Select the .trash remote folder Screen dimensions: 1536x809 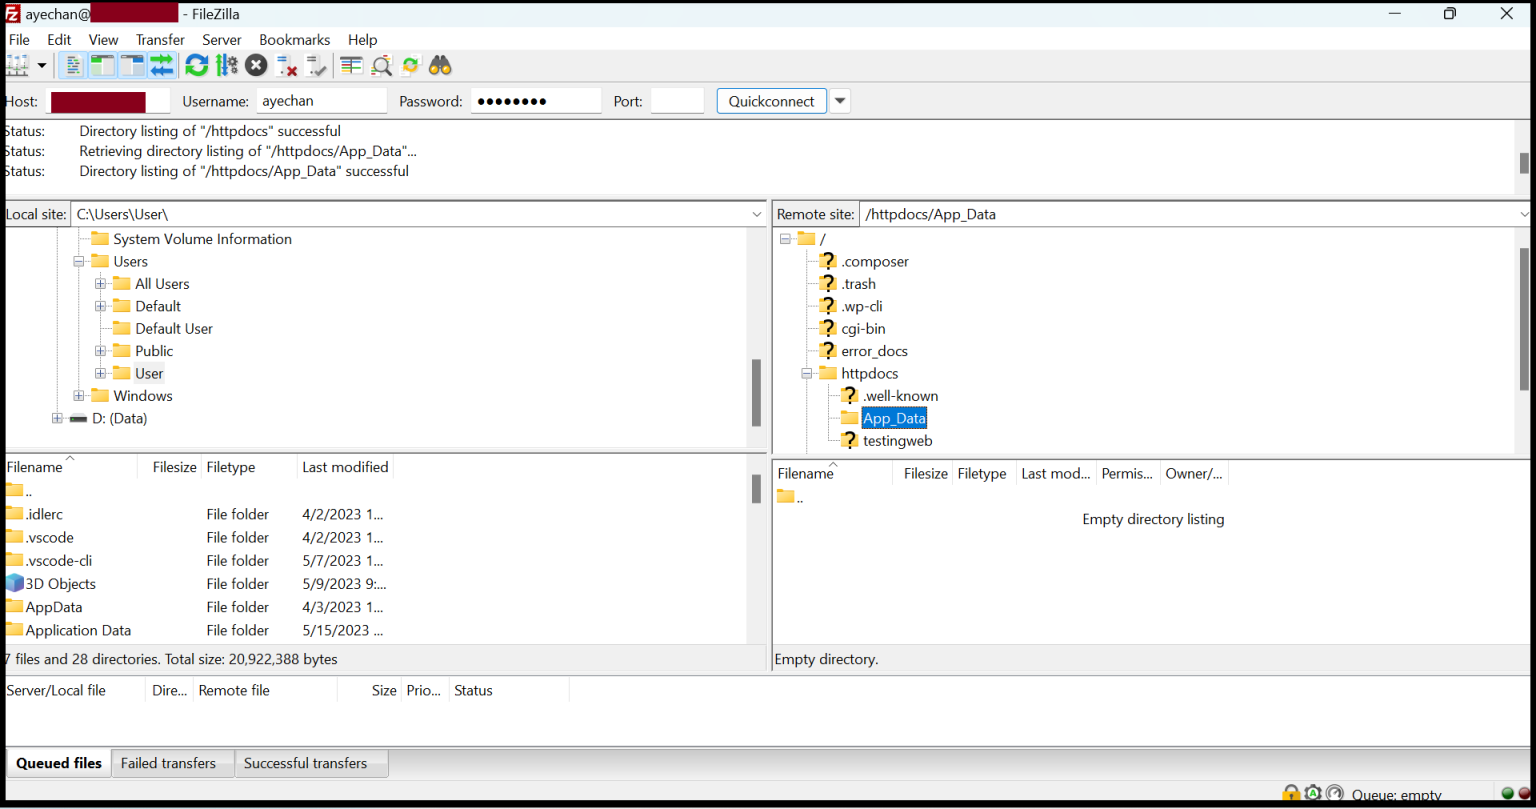[x=858, y=284]
